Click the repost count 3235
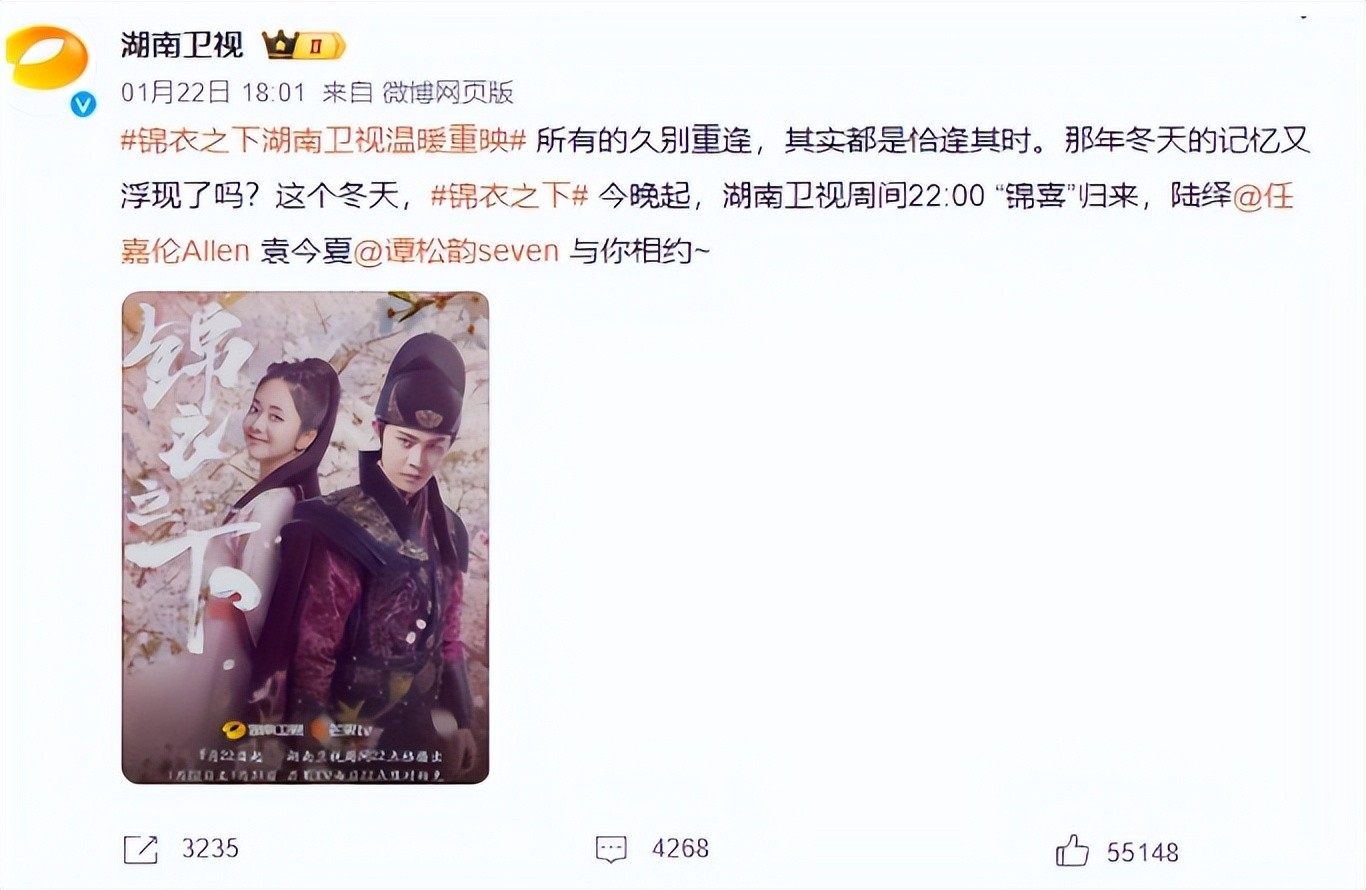The image size is (1366, 890). pos(210,849)
